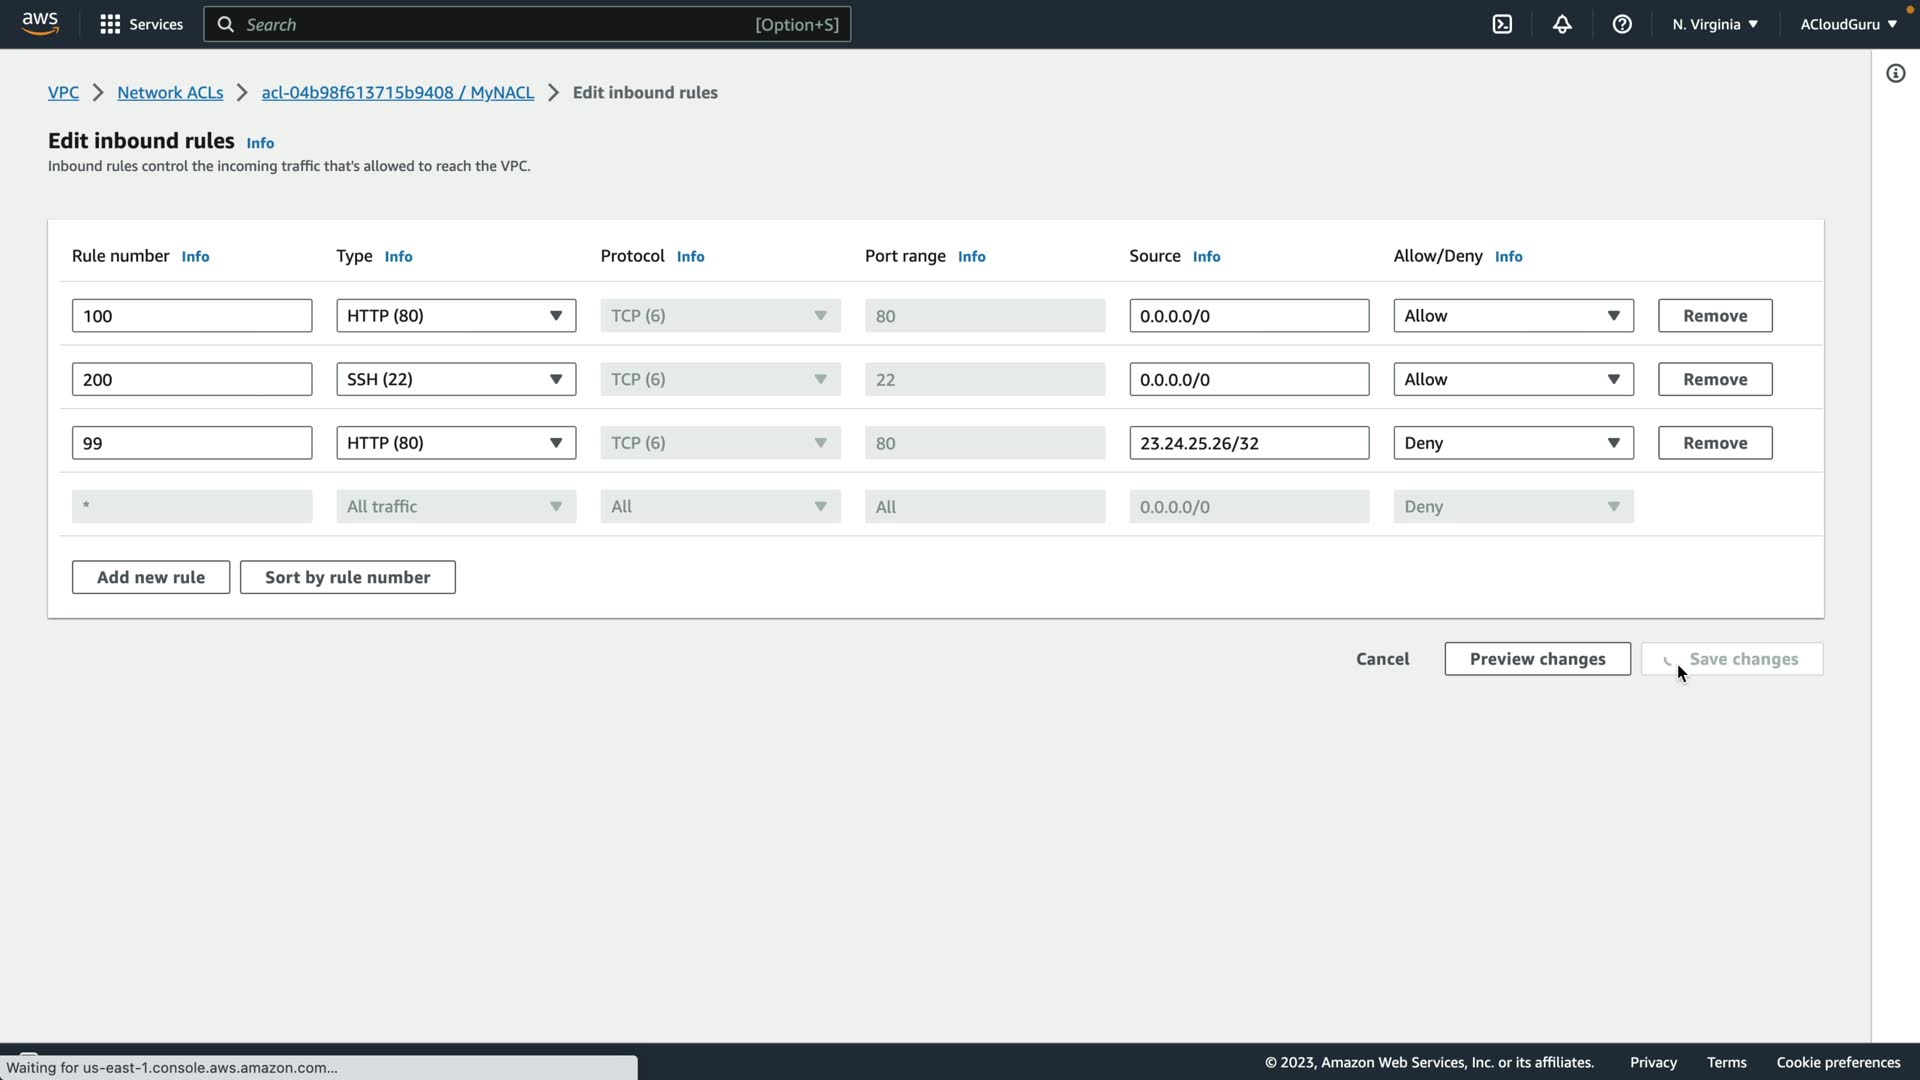Open Allow/Deny dropdown for rule 99
The width and height of the screenshot is (1920, 1080).
1513,443
